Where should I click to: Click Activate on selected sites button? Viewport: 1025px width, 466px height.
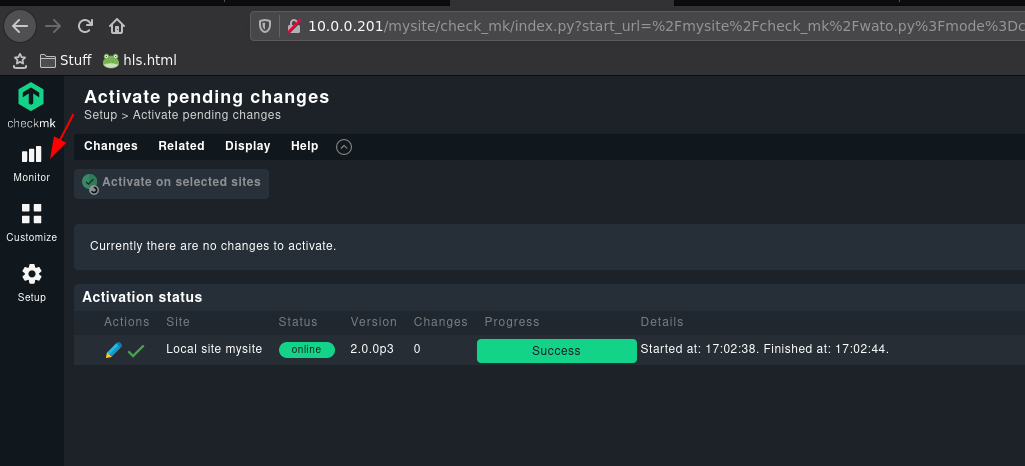(171, 183)
